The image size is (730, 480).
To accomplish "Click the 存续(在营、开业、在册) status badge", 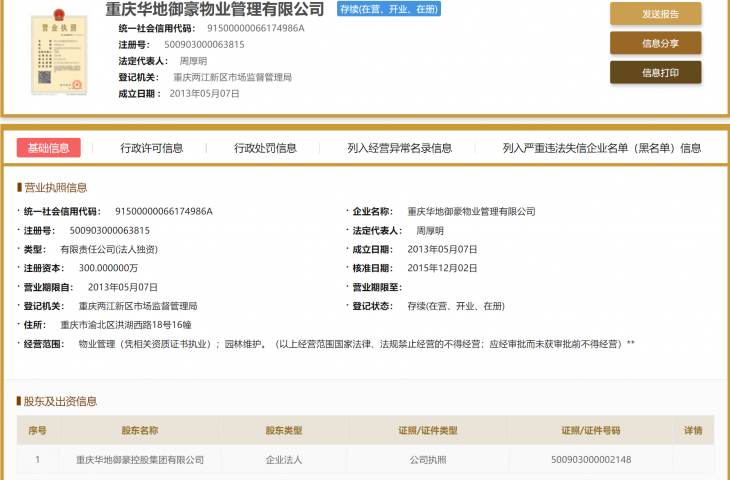I will tap(389, 9).
